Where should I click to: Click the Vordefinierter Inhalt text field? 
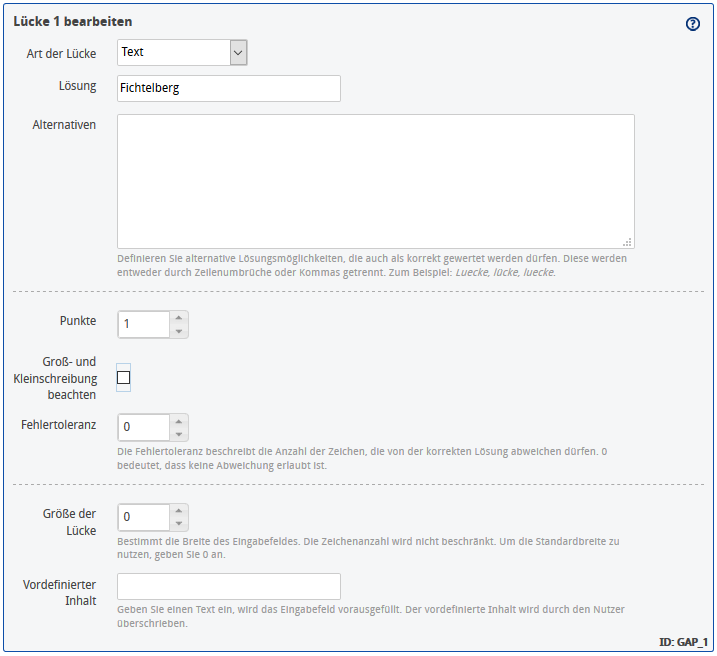point(228,586)
